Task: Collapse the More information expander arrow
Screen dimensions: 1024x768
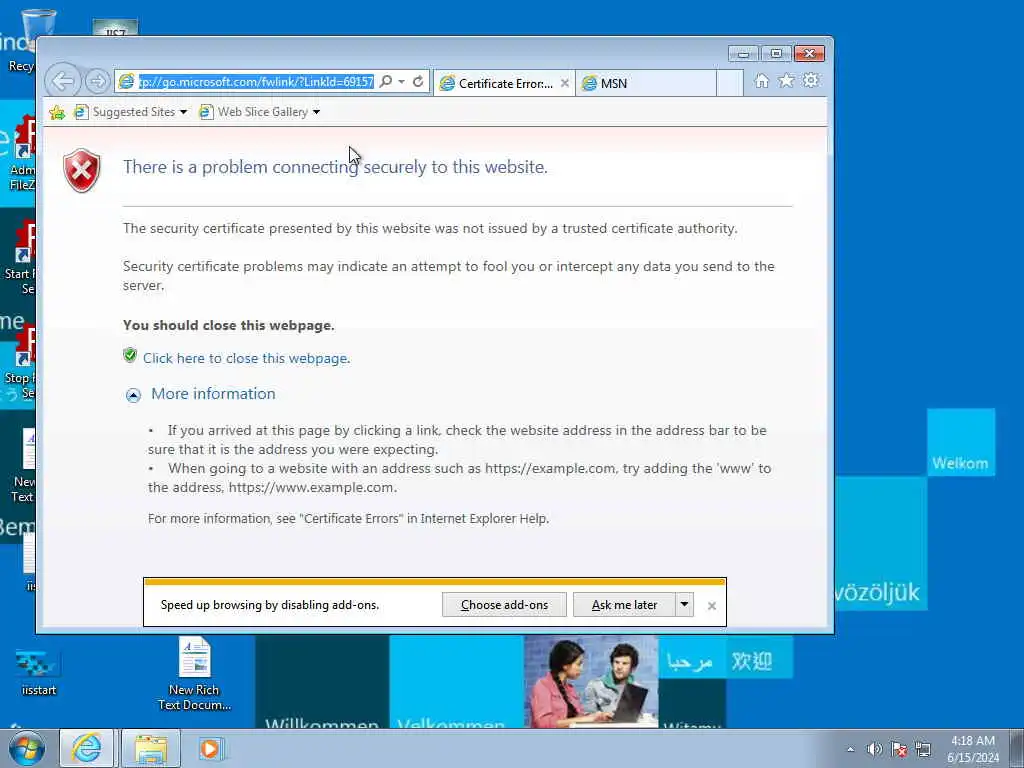Action: pyautogui.click(x=133, y=395)
